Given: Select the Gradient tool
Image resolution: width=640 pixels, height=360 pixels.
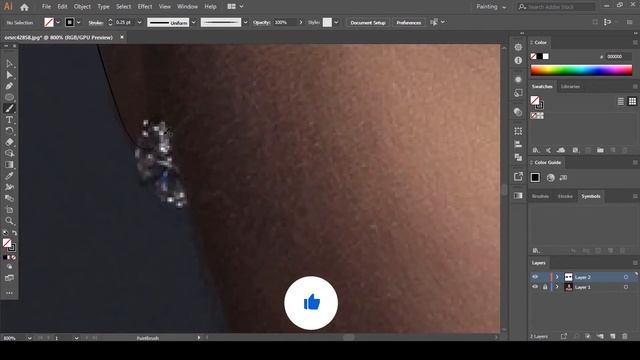Looking at the screenshot, I should pos(9,164).
